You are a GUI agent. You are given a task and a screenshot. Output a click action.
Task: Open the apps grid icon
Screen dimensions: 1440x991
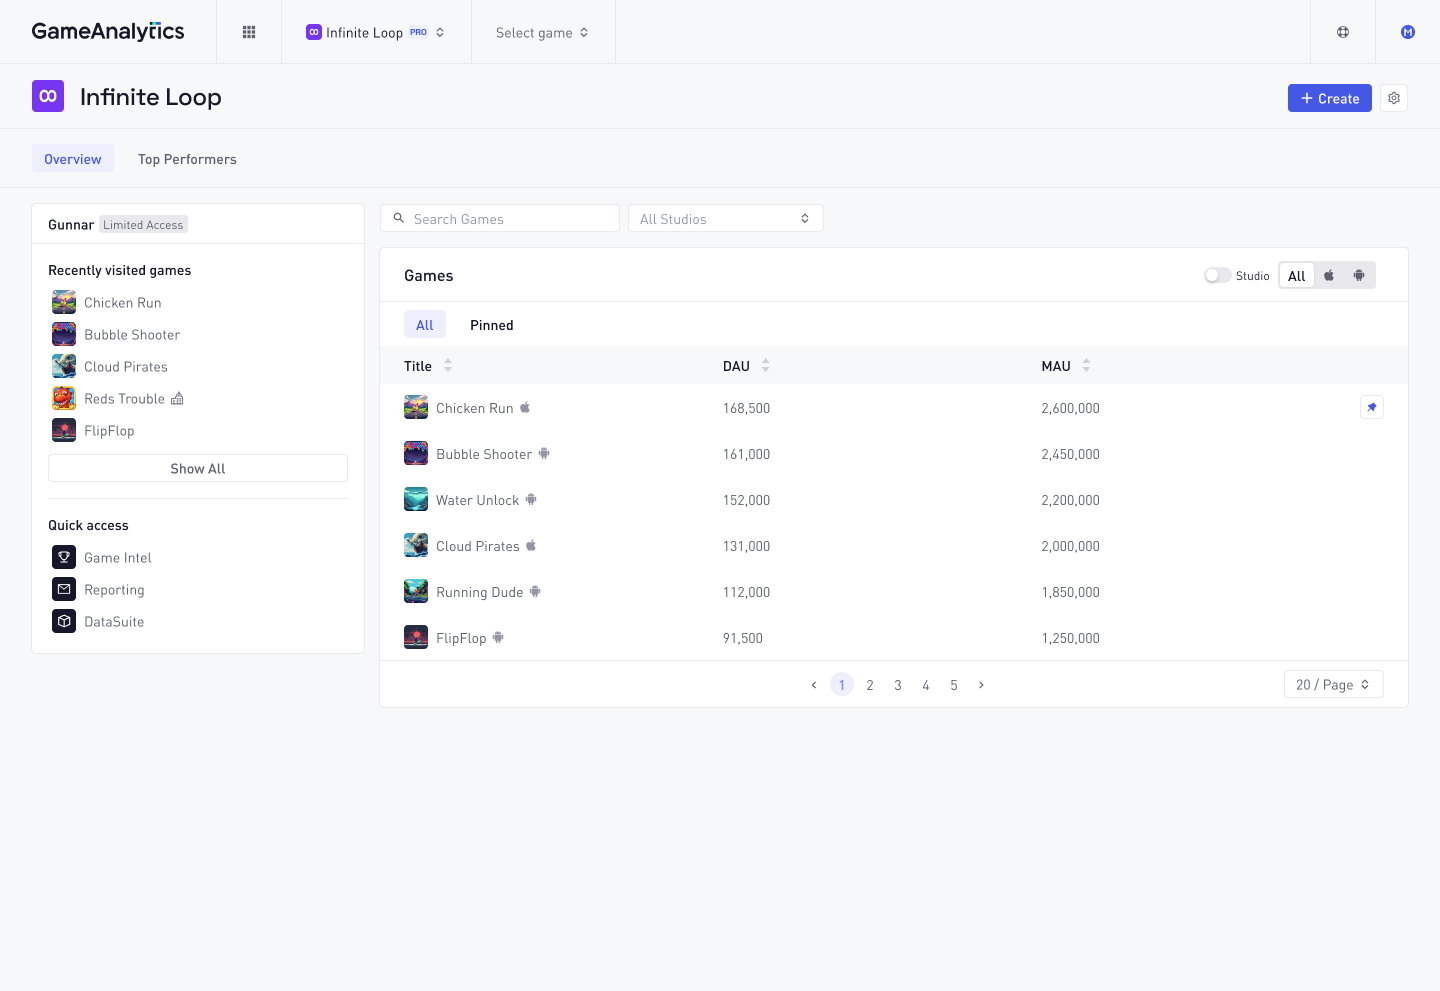tap(249, 32)
